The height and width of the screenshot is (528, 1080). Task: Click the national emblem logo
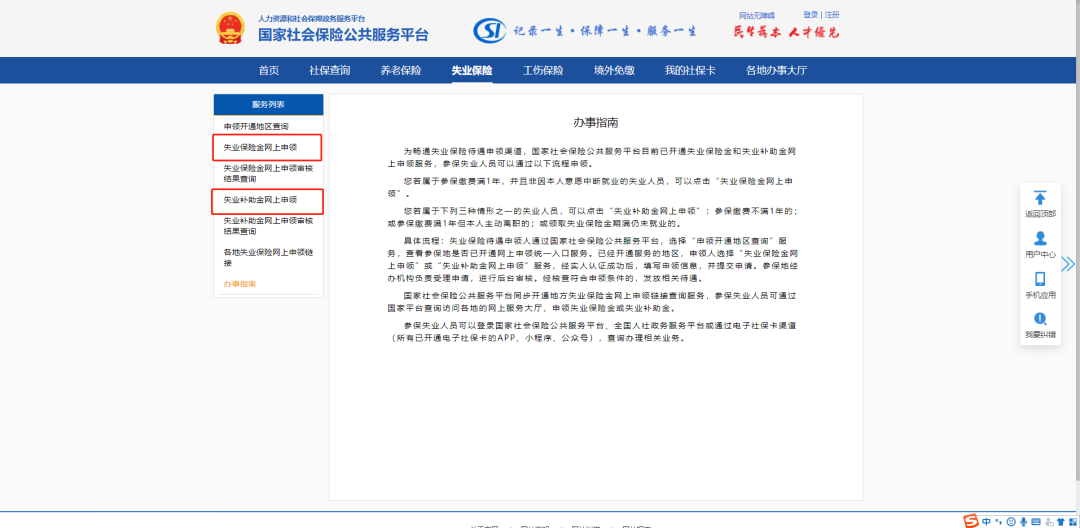pyautogui.click(x=230, y=28)
